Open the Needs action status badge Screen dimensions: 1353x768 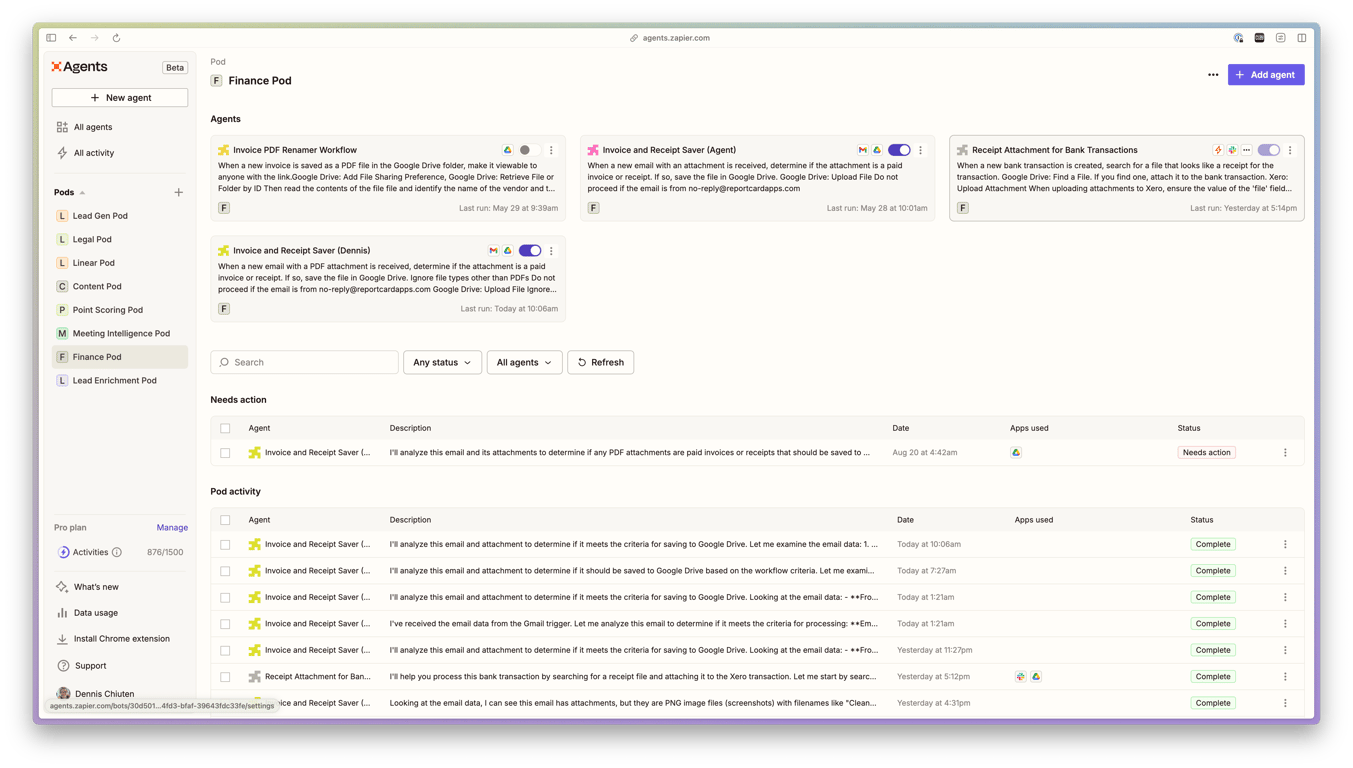(1207, 453)
